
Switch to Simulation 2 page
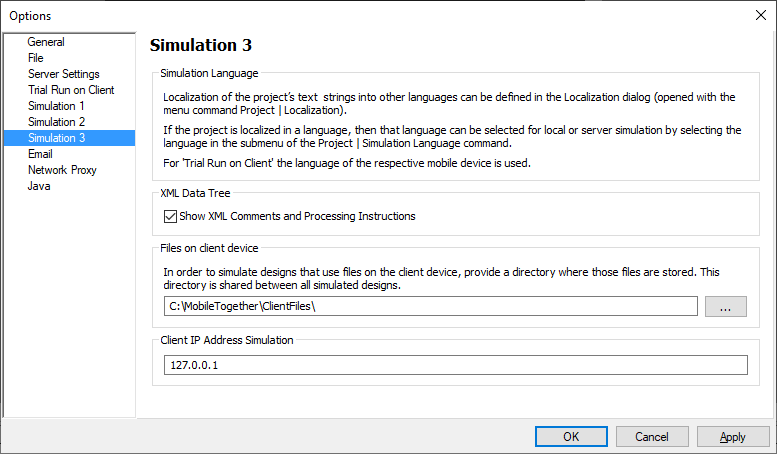tap(56, 122)
